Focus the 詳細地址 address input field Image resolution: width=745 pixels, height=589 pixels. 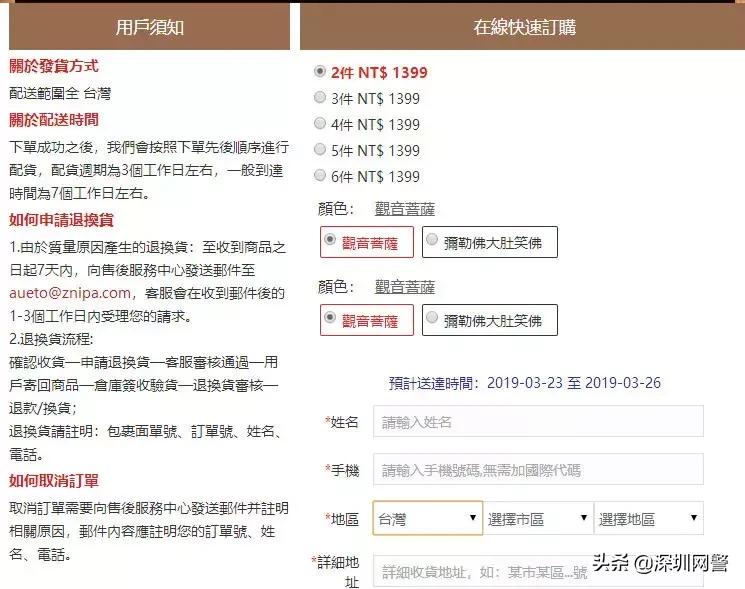[x=538, y=571]
